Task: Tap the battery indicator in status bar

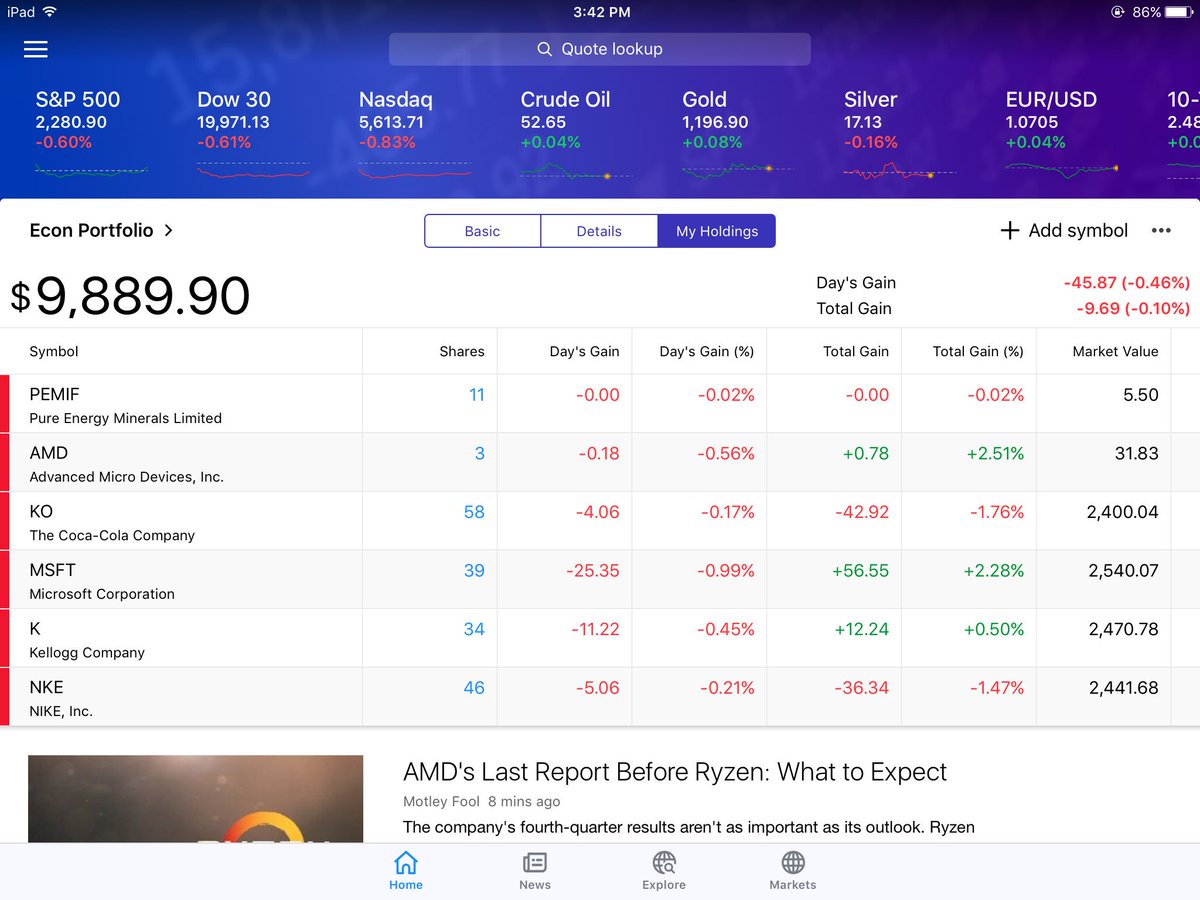Action: tap(1180, 12)
